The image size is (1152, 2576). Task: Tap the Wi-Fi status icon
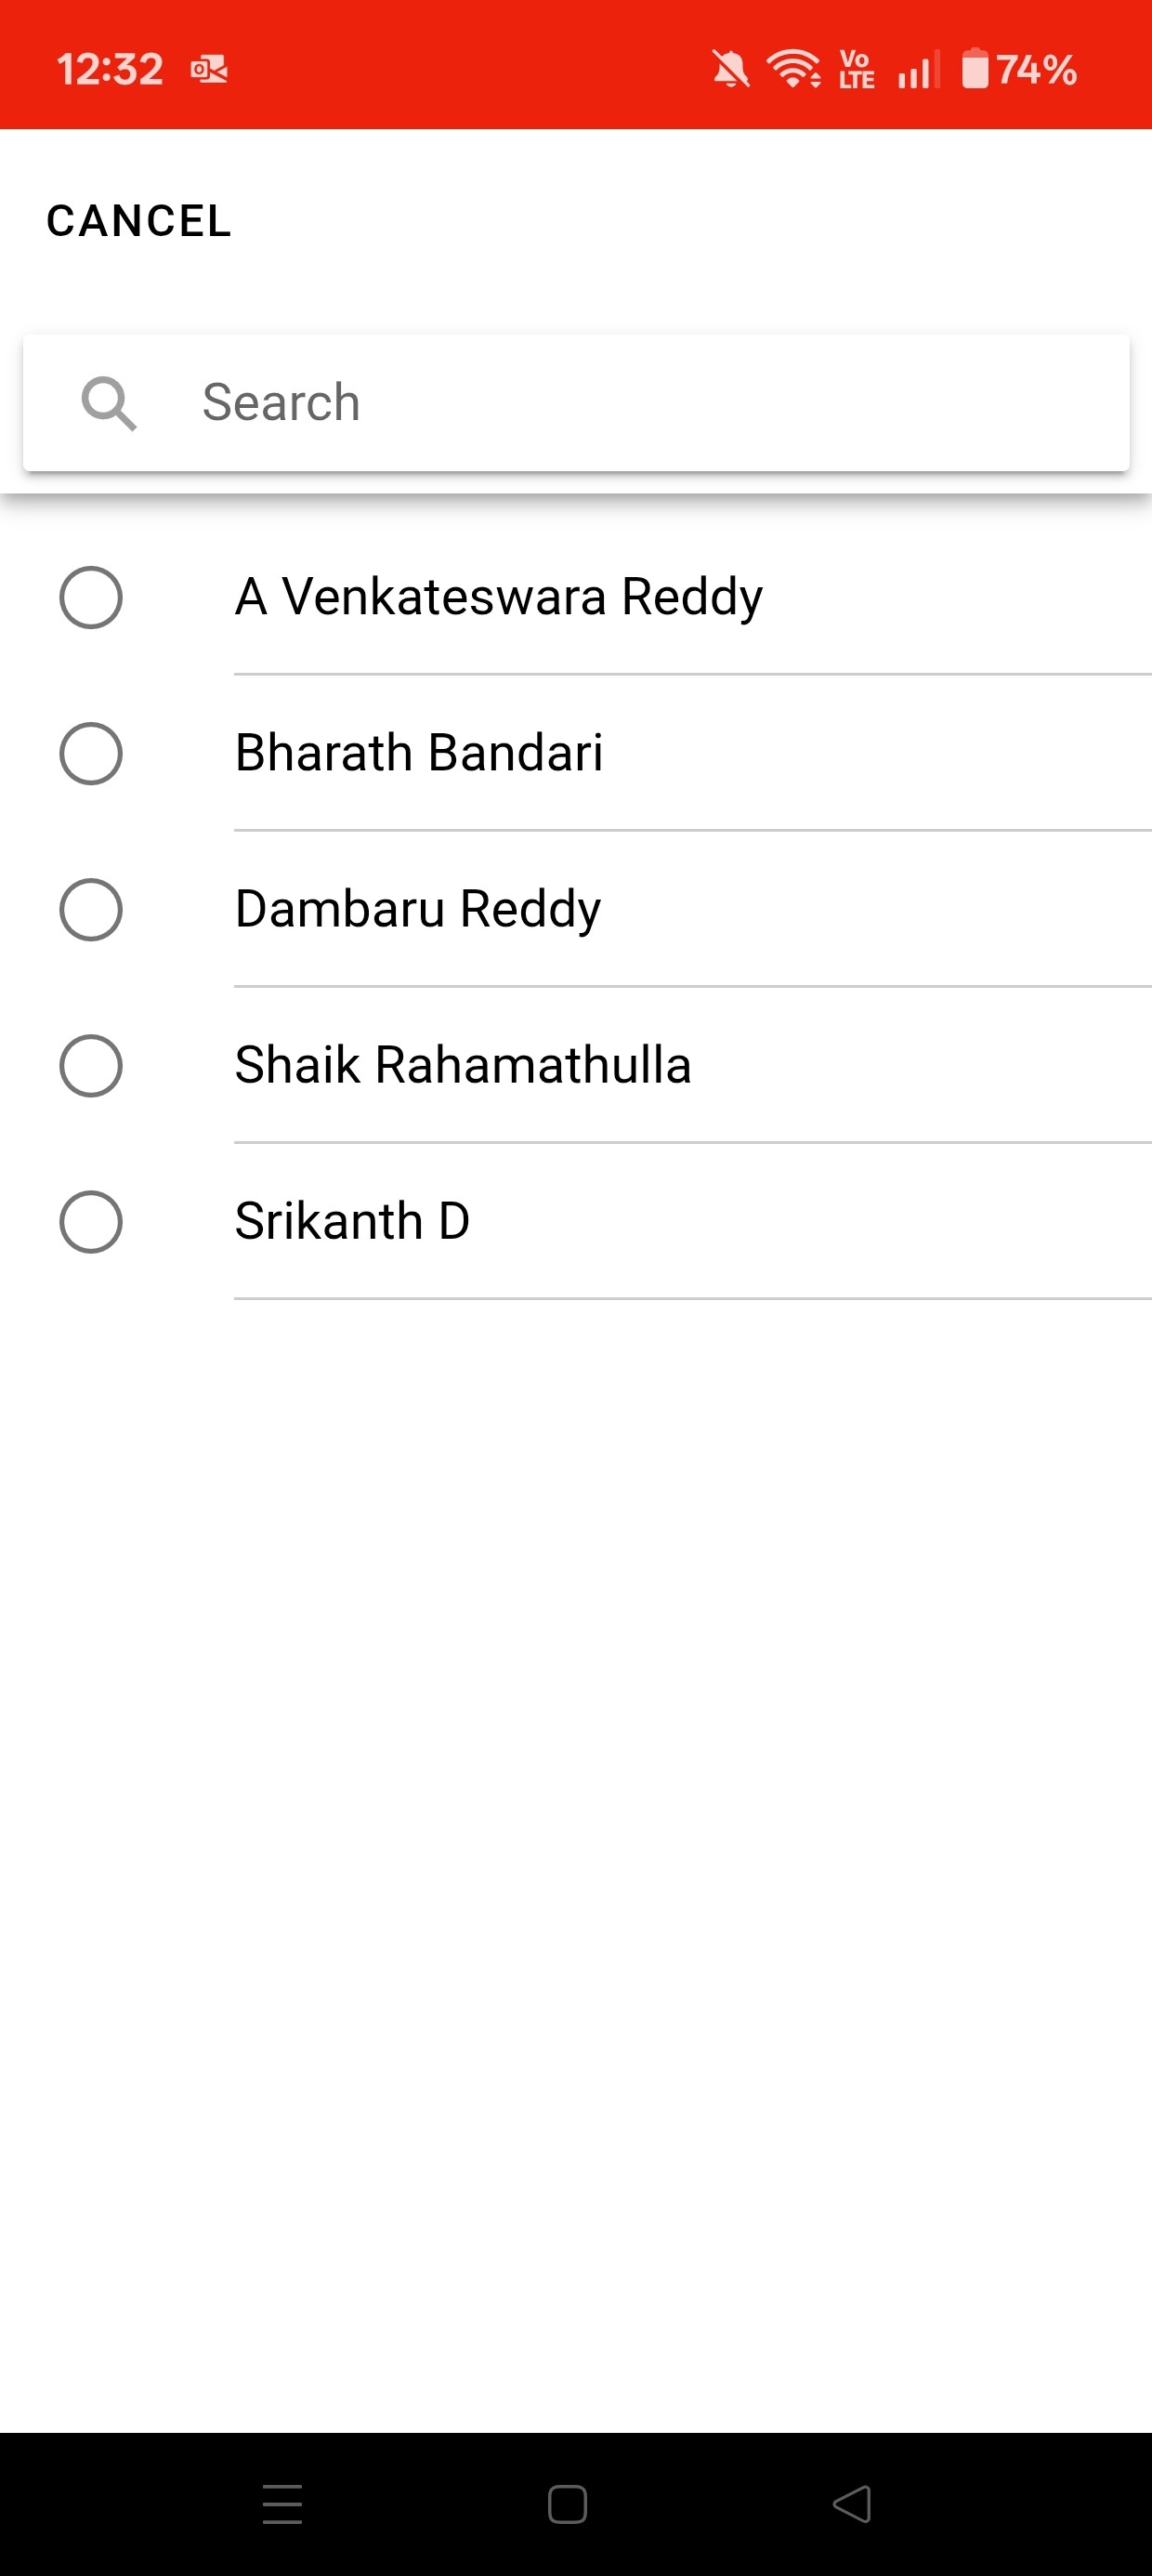[794, 69]
